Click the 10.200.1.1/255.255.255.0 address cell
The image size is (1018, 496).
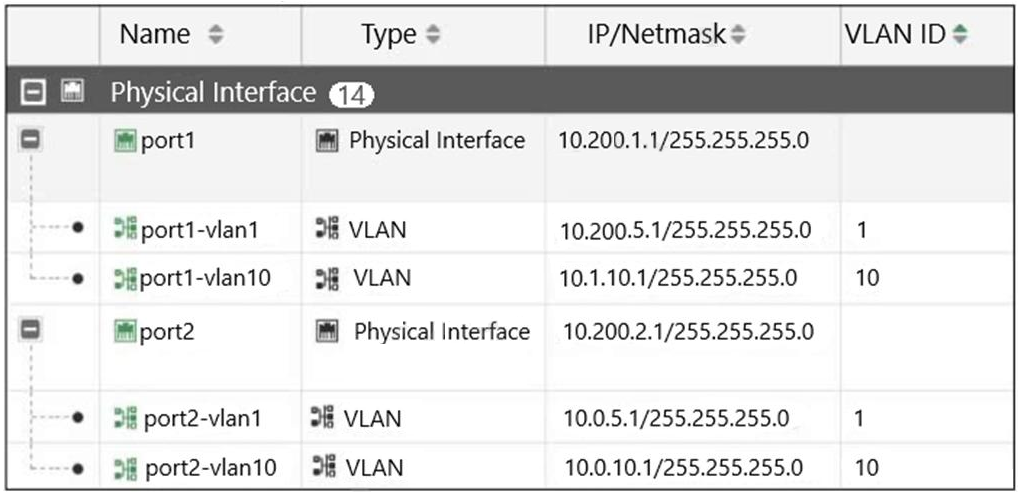click(683, 141)
